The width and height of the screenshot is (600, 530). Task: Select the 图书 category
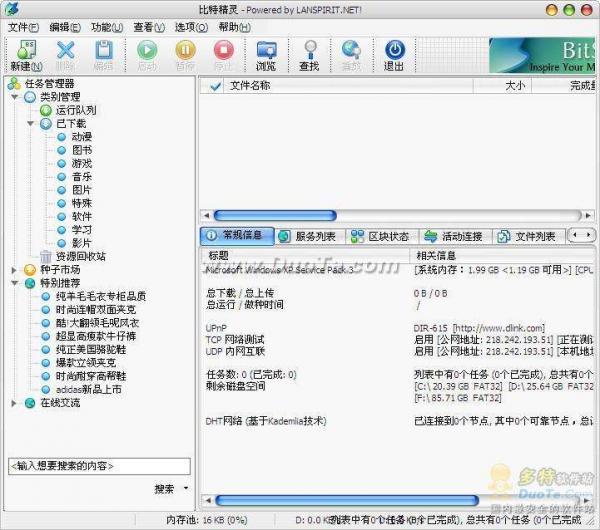82,150
